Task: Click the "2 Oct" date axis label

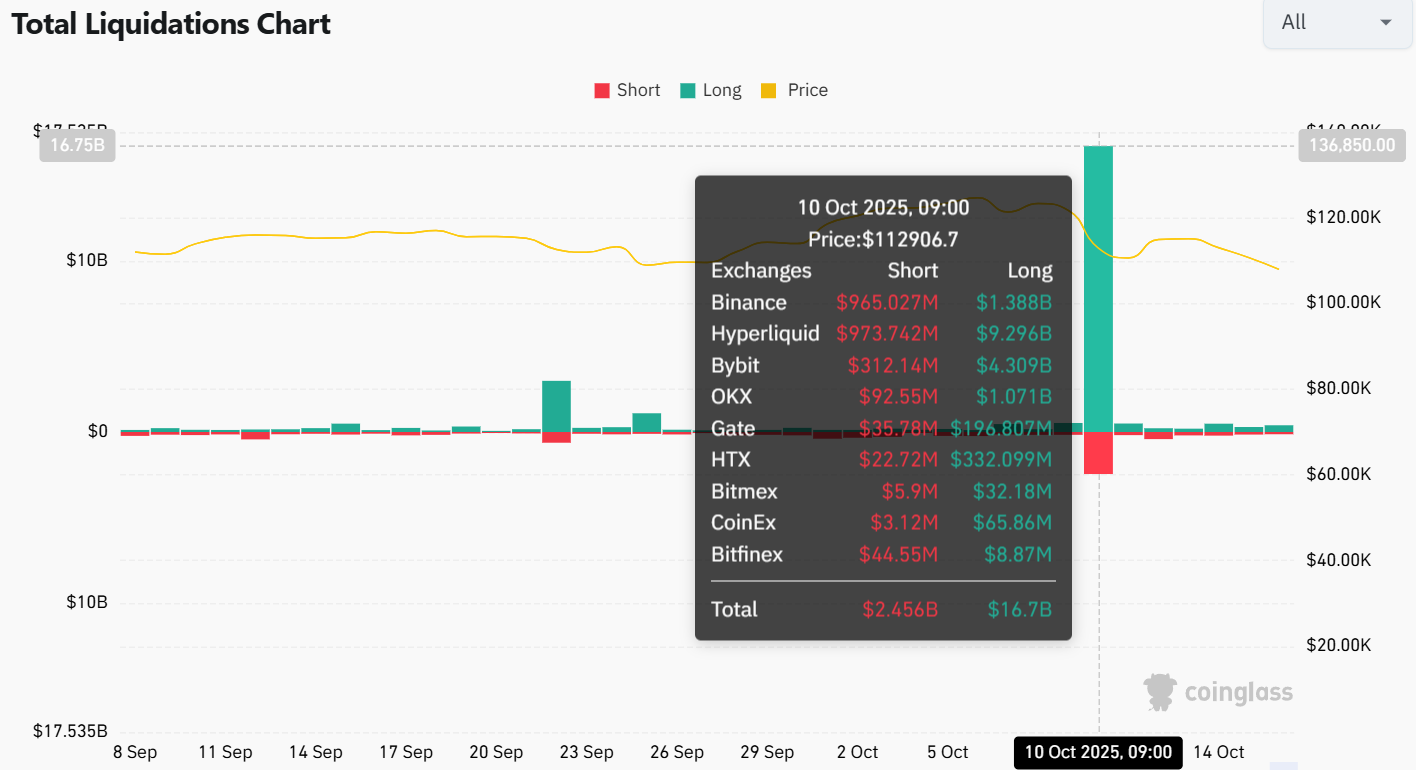Action: [x=857, y=752]
